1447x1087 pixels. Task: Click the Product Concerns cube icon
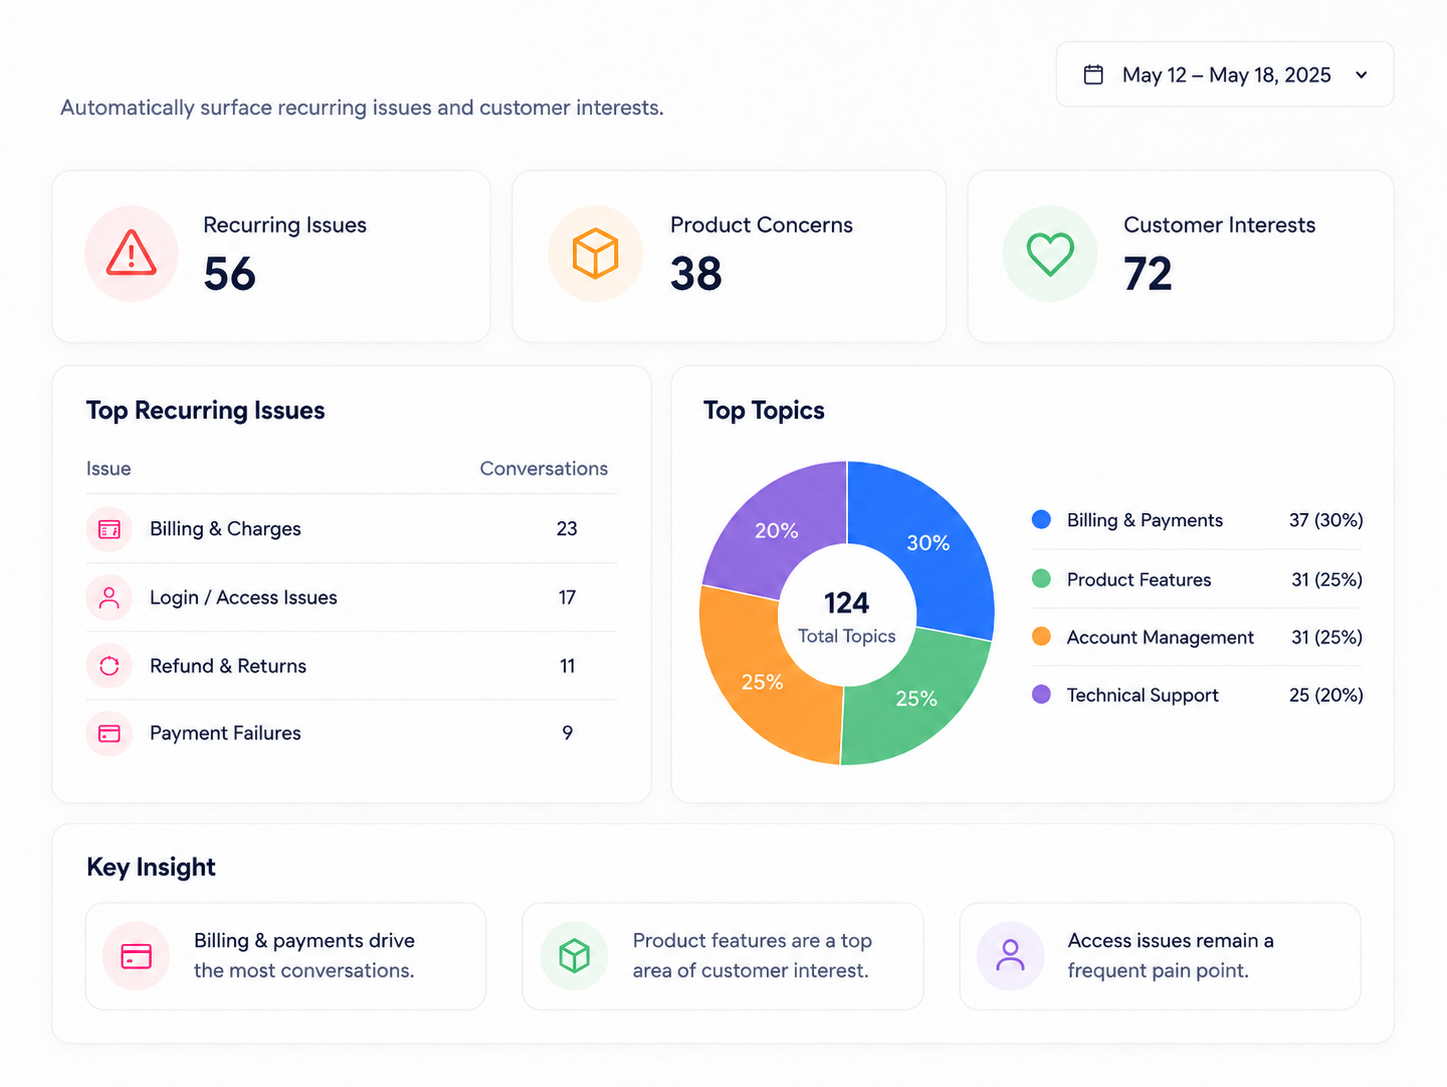click(595, 253)
